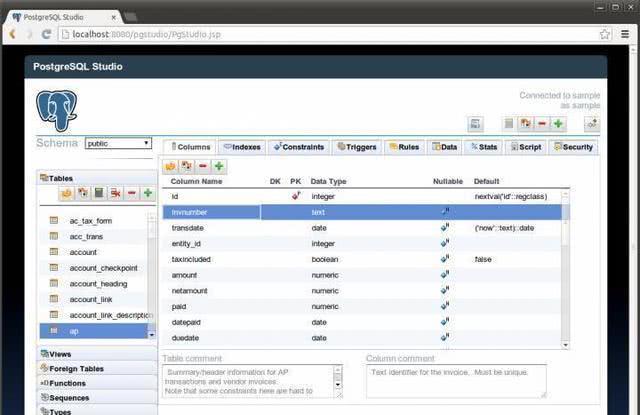Click the down arrow of the Table comment scrollbar
This screenshot has width=640, height=415.
(x=338, y=384)
